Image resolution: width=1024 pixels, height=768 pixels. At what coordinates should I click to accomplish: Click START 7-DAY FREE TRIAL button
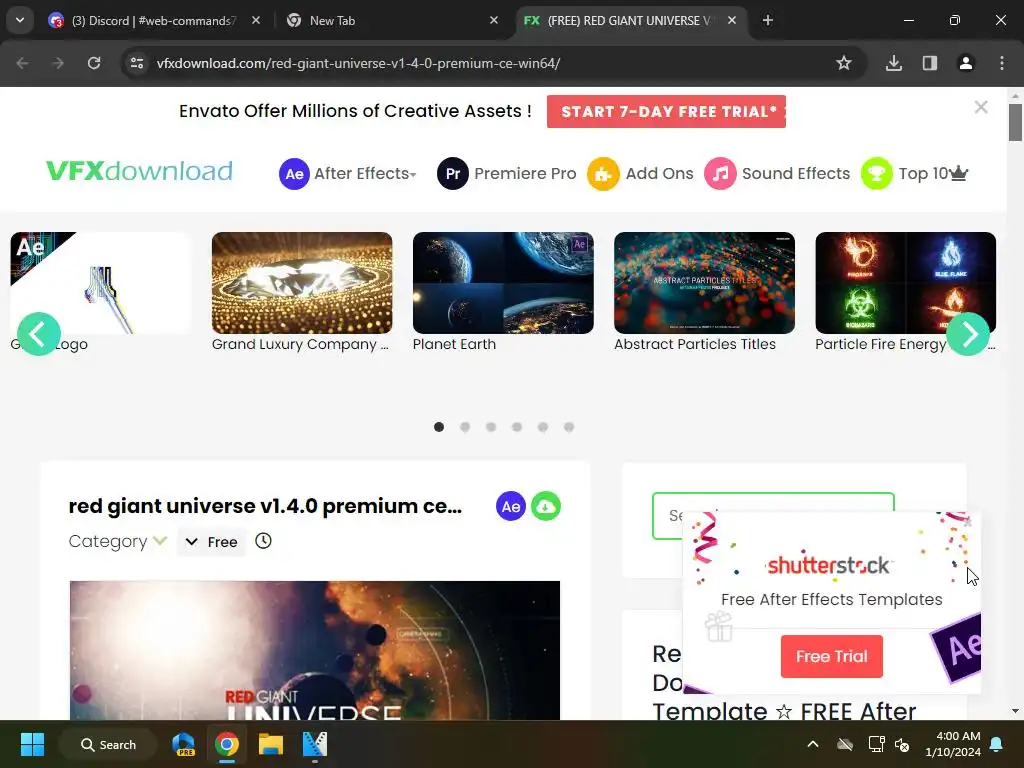coord(666,112)
